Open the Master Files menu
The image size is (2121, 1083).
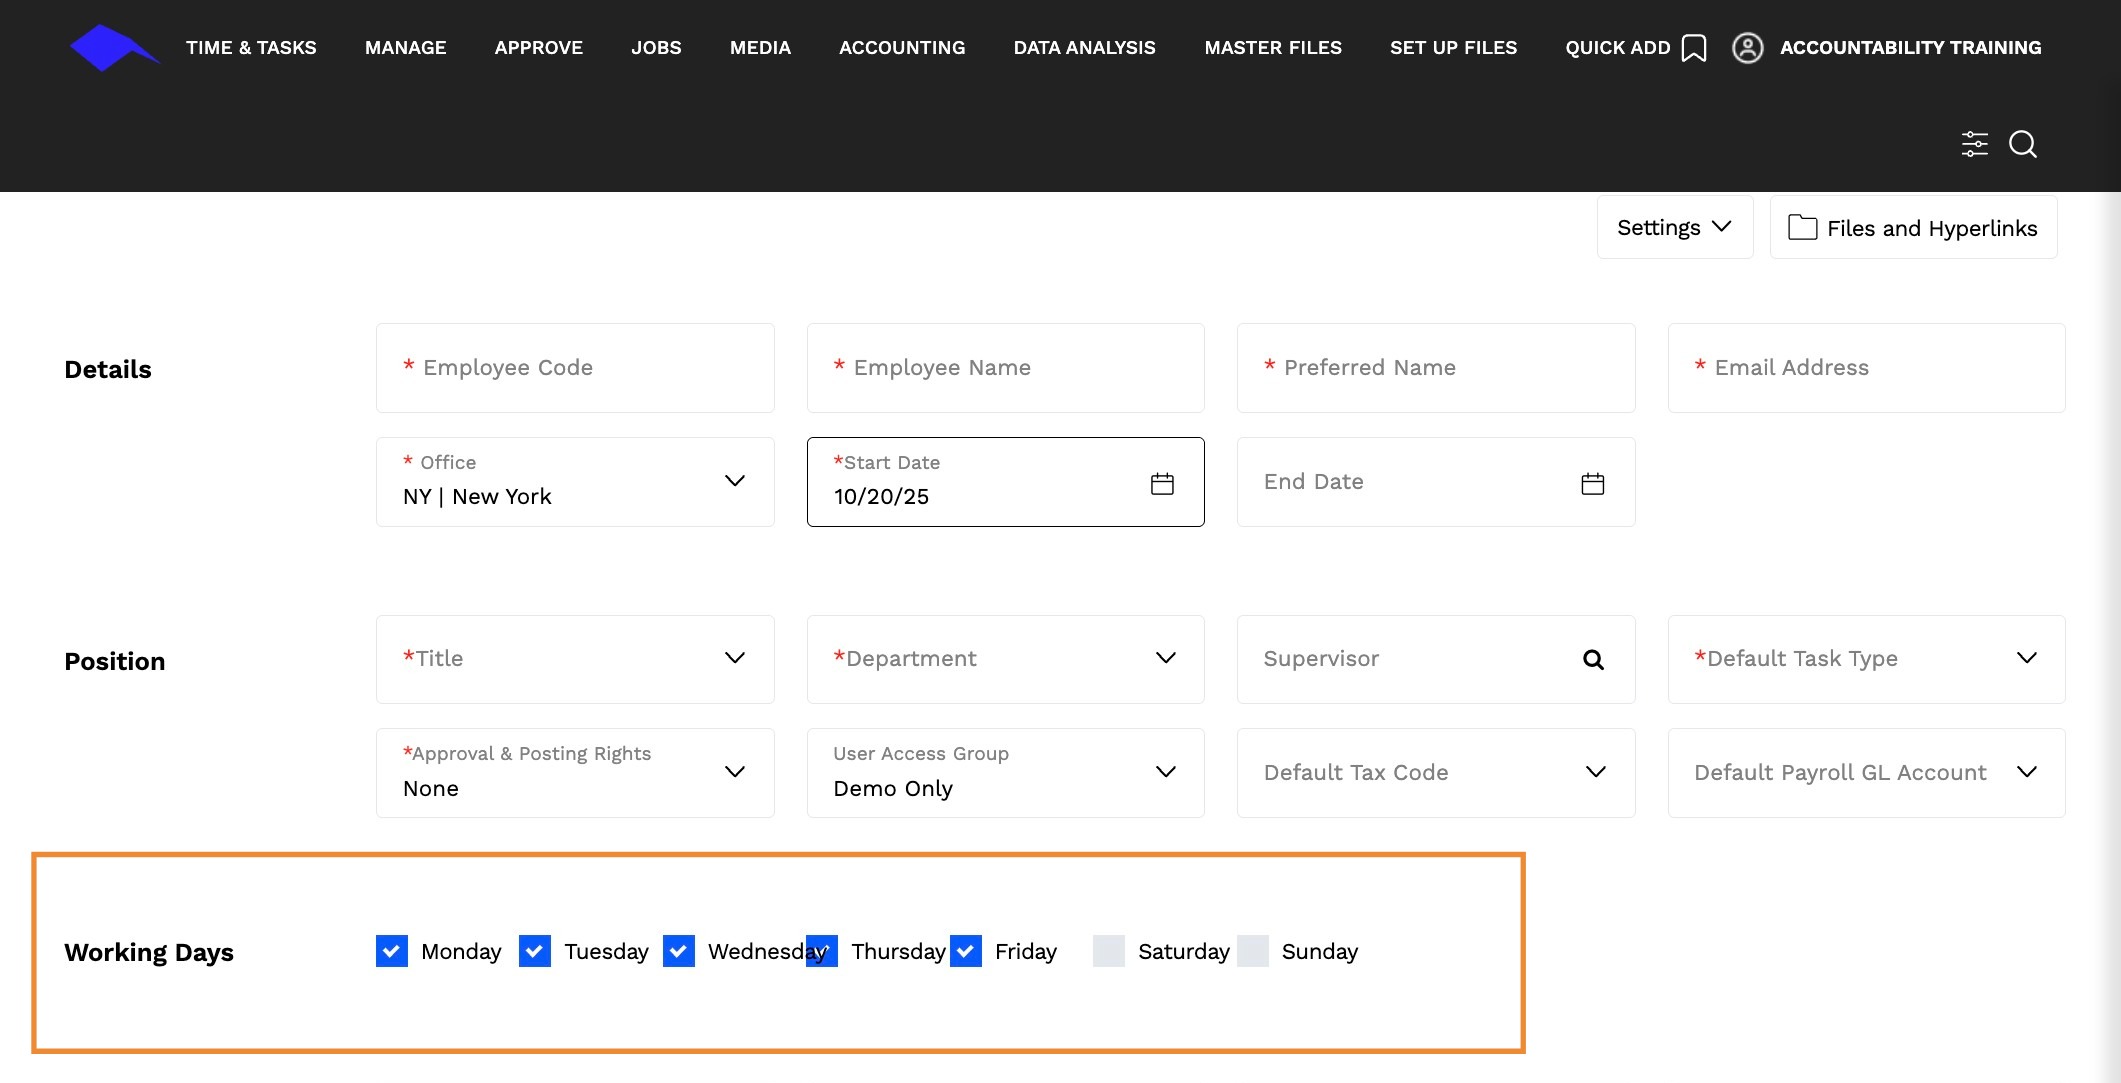click(x=1273, y=48)
